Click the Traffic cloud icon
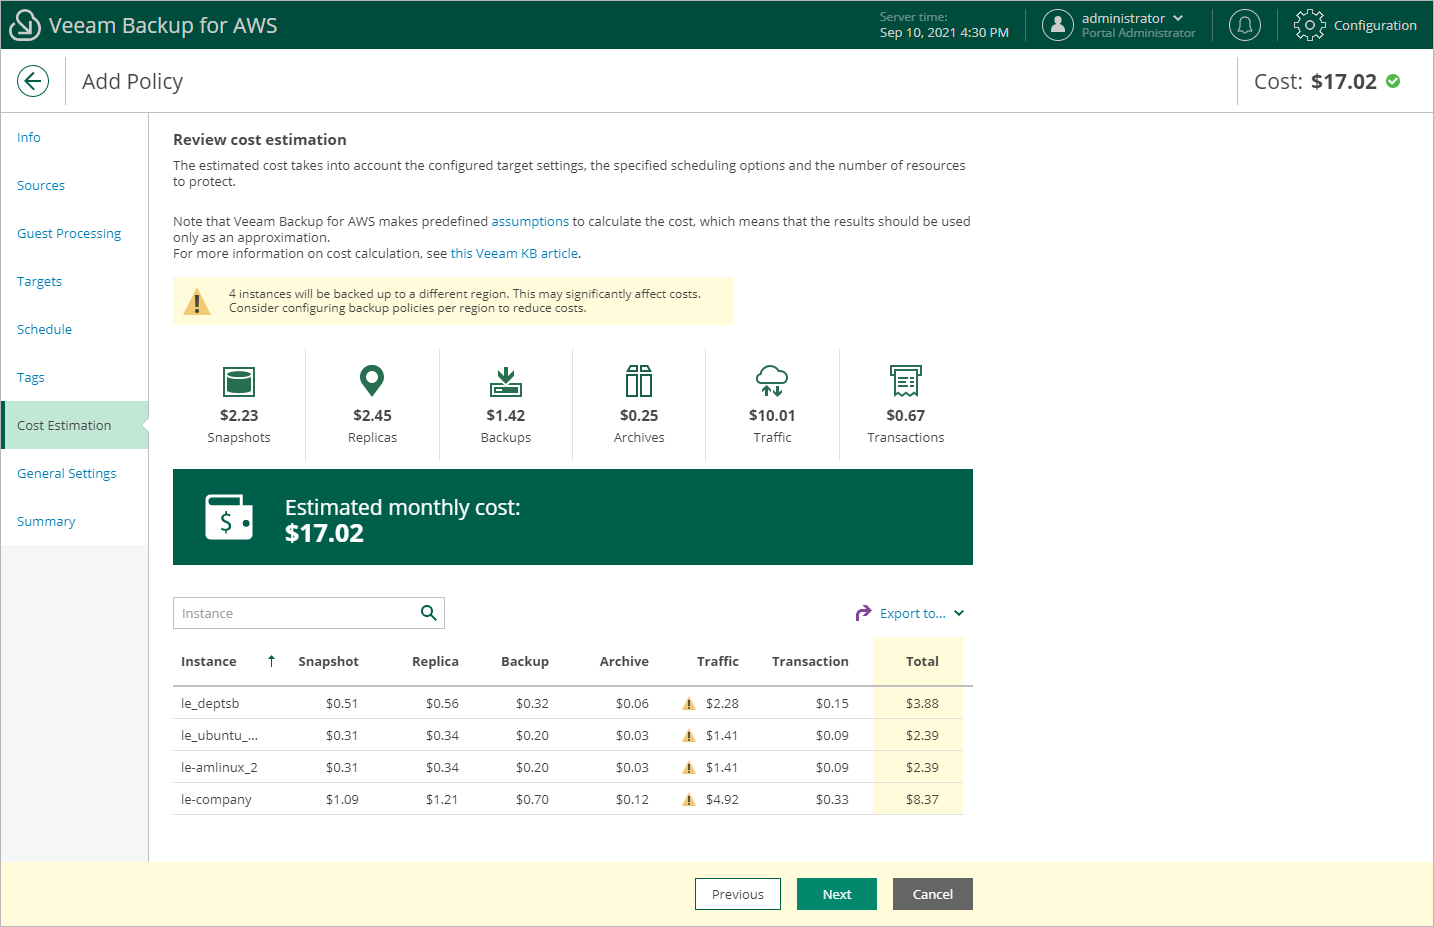 pos(772,381)
